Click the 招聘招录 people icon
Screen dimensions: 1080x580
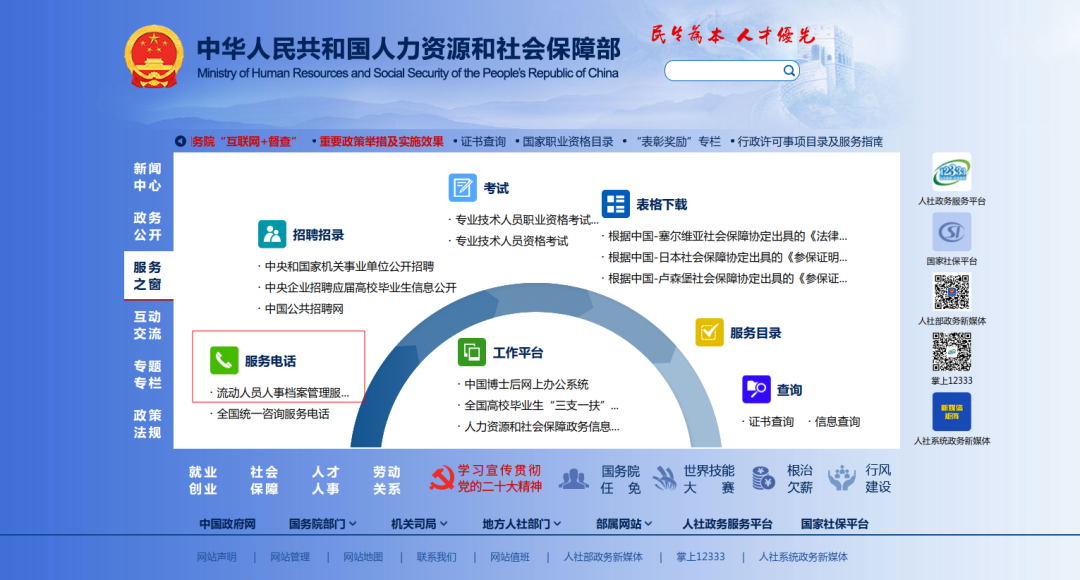[x=272, y=232]
